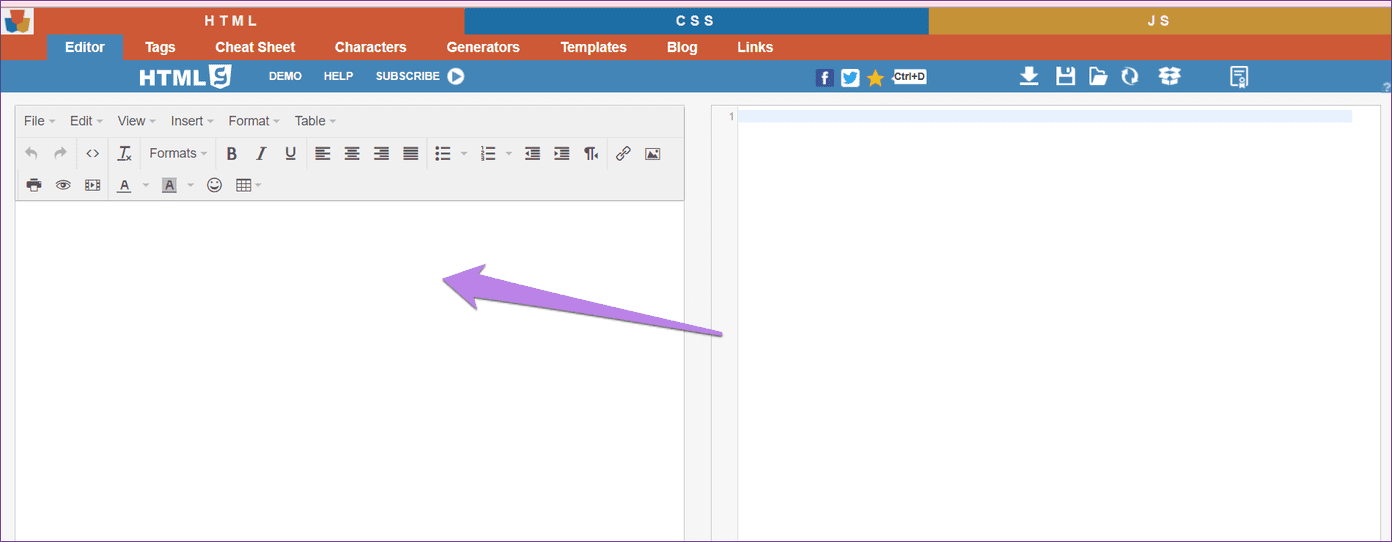Save with the floppy disk icon
Viewport: 1392px width, 542px height.
(x=1066, y=76)
